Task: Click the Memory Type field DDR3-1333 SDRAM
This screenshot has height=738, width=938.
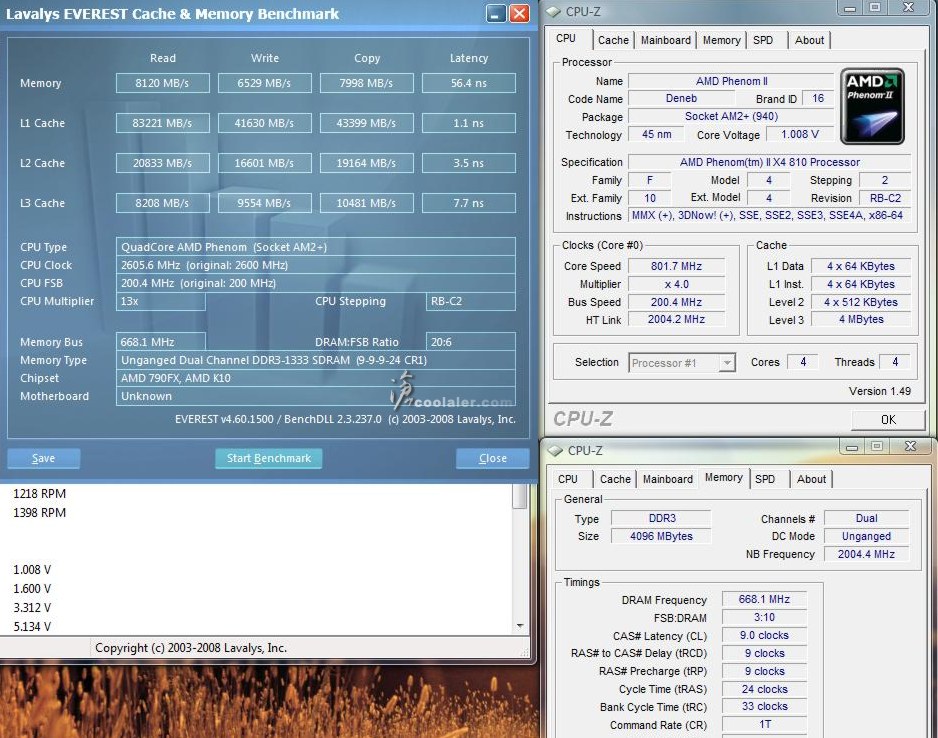Action: pyautogui.click(x=315, y=360)
